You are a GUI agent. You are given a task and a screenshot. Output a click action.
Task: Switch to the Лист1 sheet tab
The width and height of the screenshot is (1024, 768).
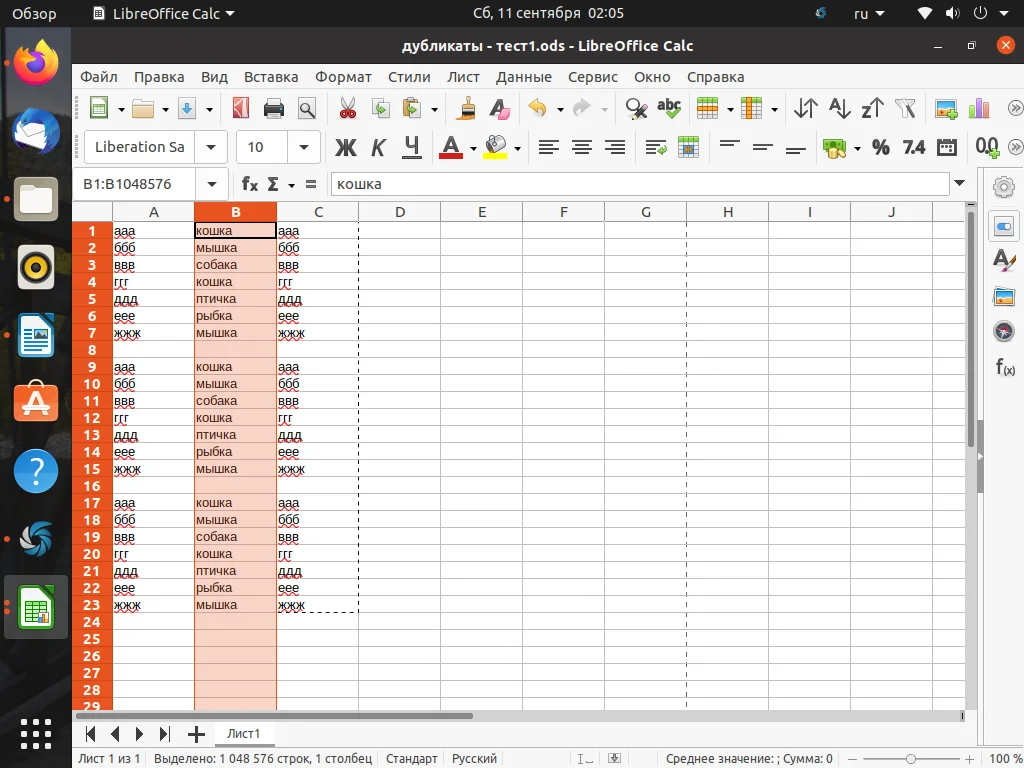pos(244,733)
